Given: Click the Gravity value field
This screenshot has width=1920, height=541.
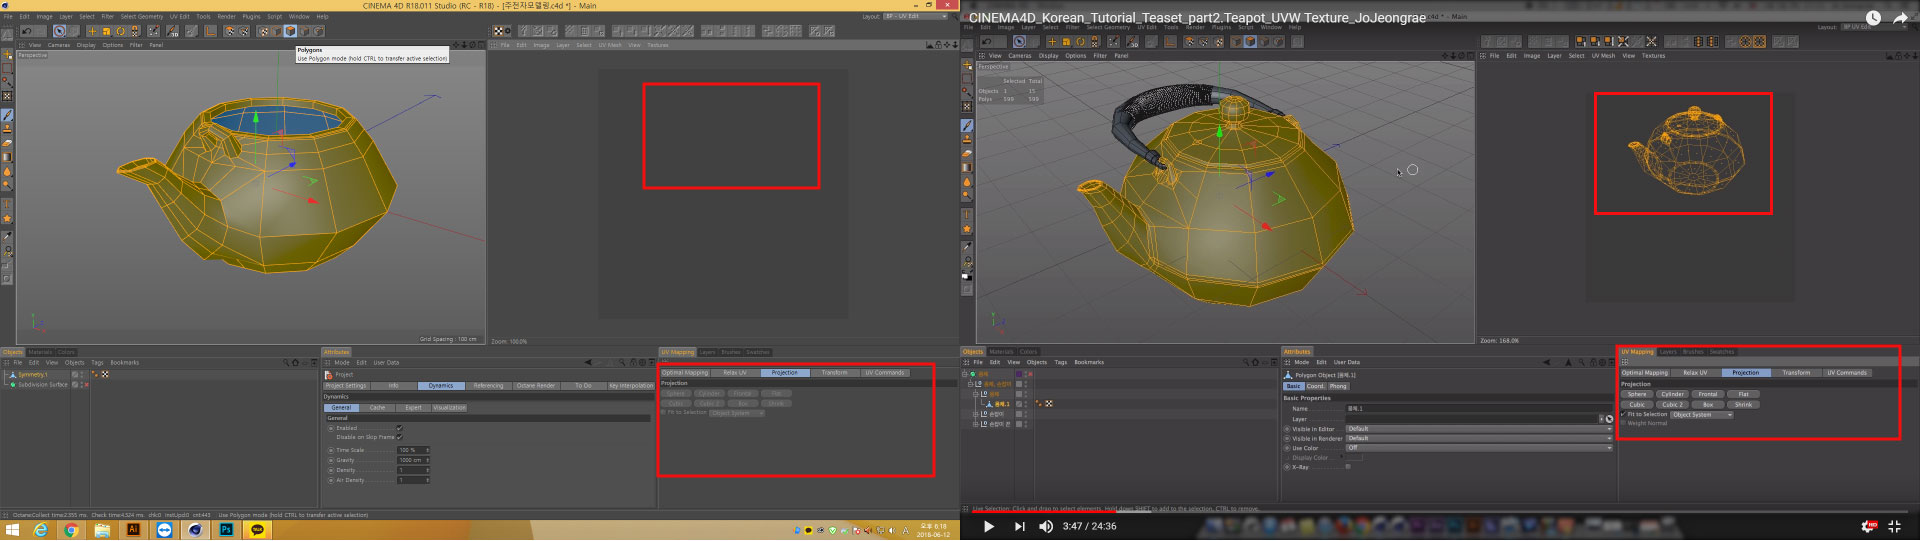Looking at the screenshot, I should [x=411, y=460].
